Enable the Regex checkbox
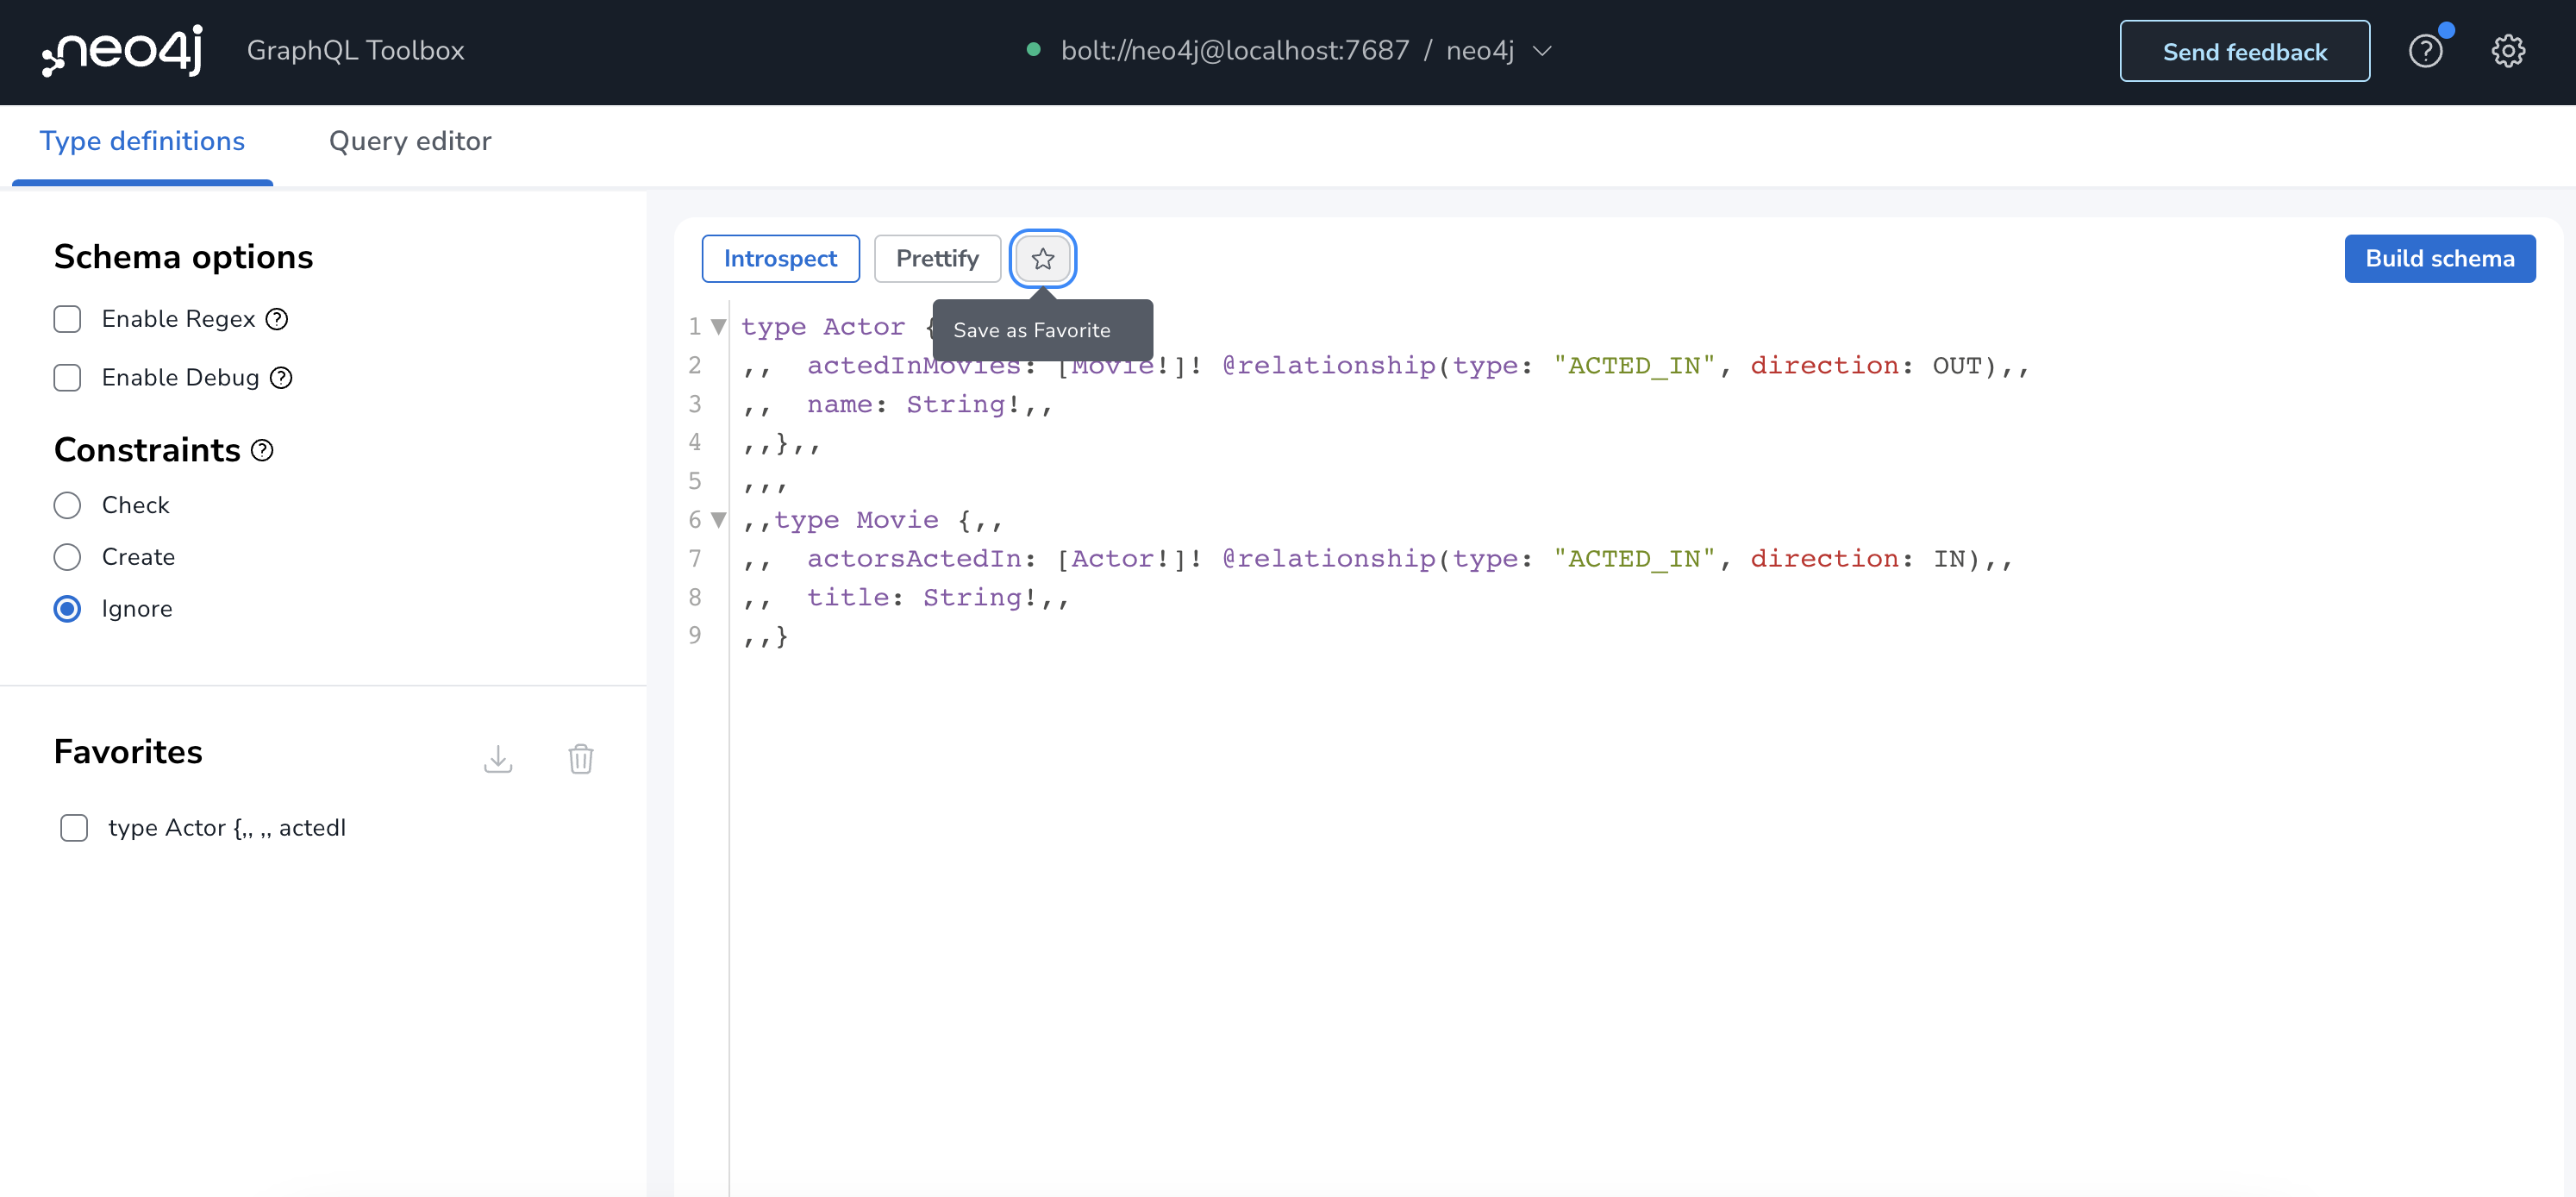Screen dimensions: 2576x1197 coord(67,319)
